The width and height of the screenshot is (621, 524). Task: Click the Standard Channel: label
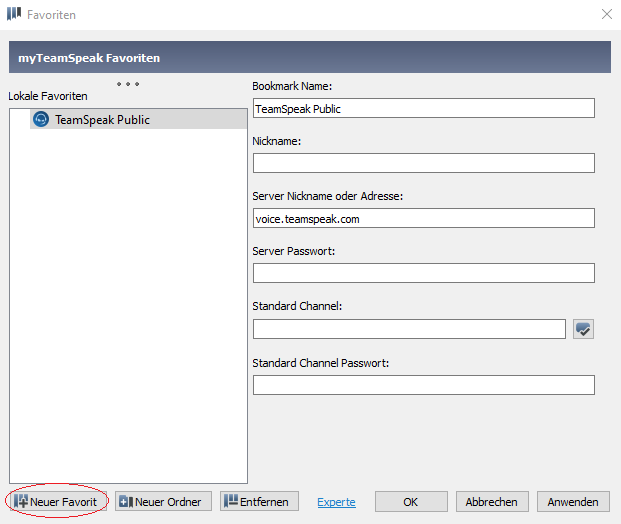click(x=297, y=307)
